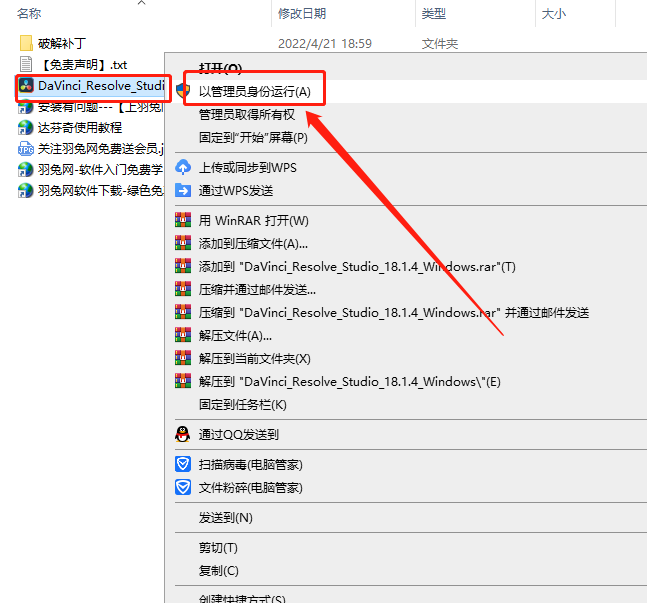647x603 pixels.
Task: Select the 羽兔网-软件入门免费学 file name
Action: [100, 170]
